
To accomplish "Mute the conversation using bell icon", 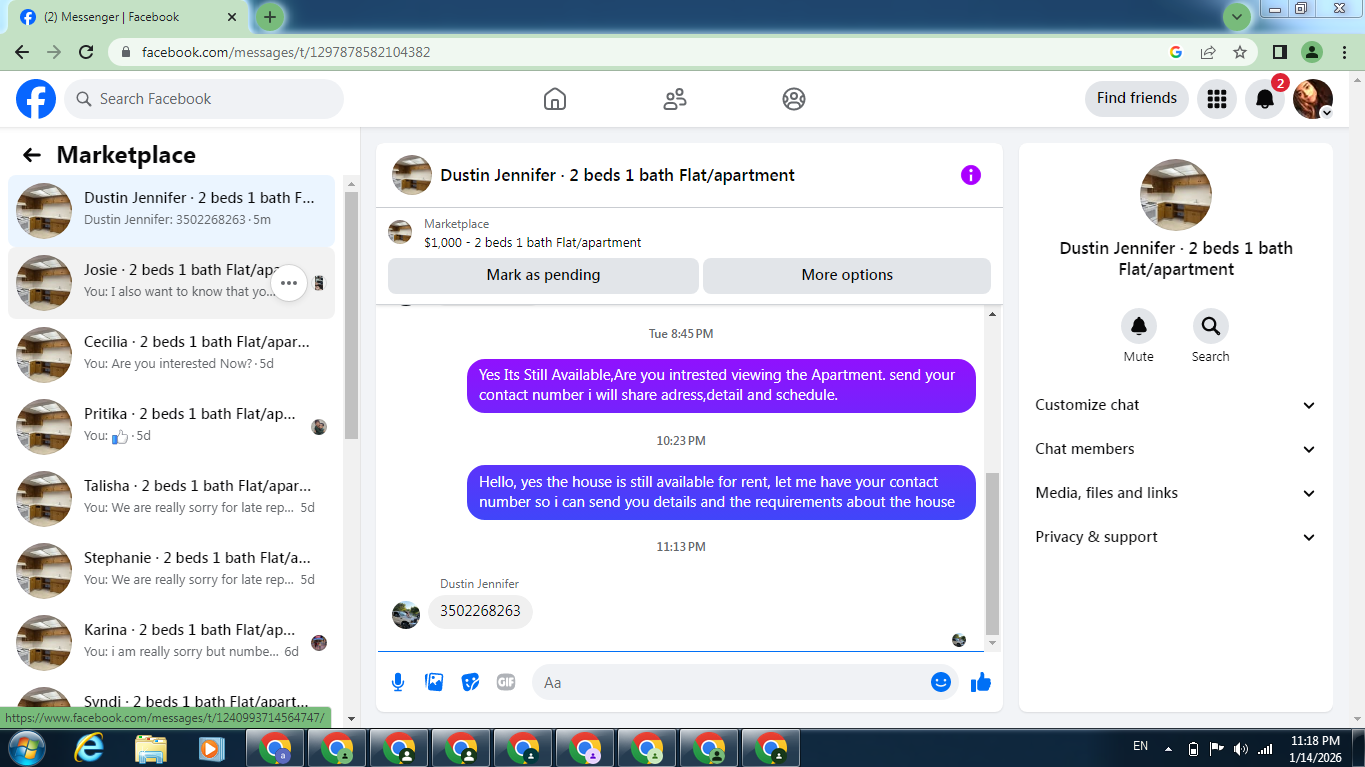I will (1139, 326).
